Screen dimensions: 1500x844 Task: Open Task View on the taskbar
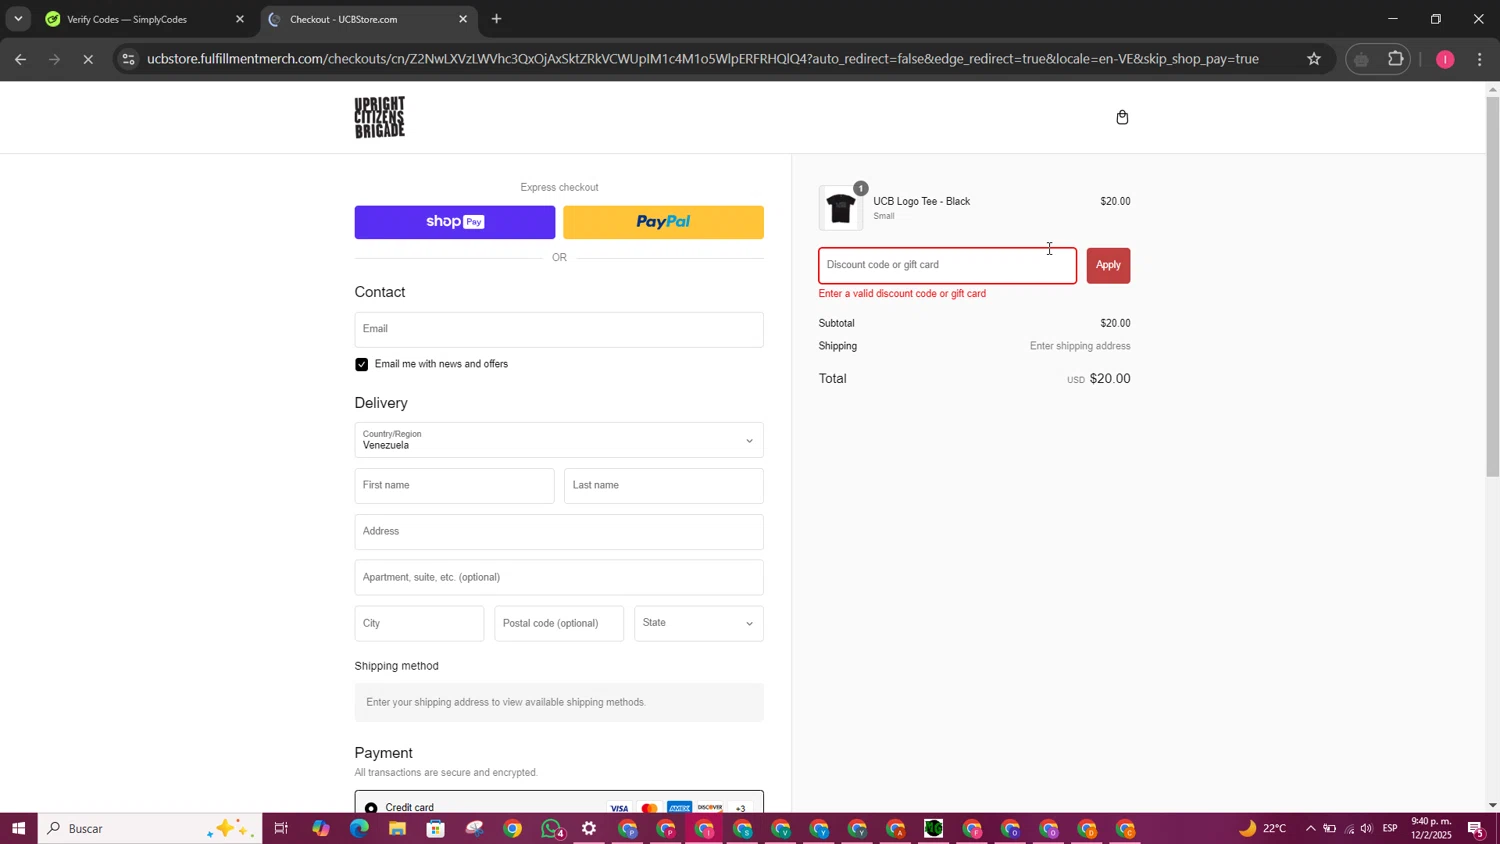pos(281,828)
